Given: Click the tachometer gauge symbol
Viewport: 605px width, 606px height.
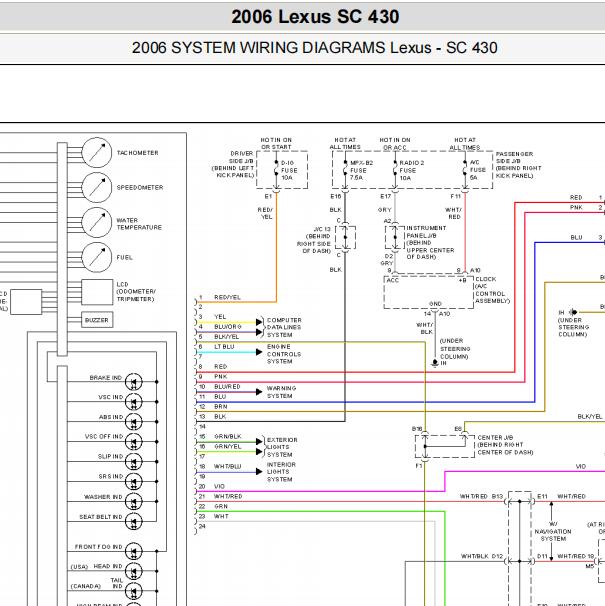Looking at the screenshot, I should coord(97,152).
